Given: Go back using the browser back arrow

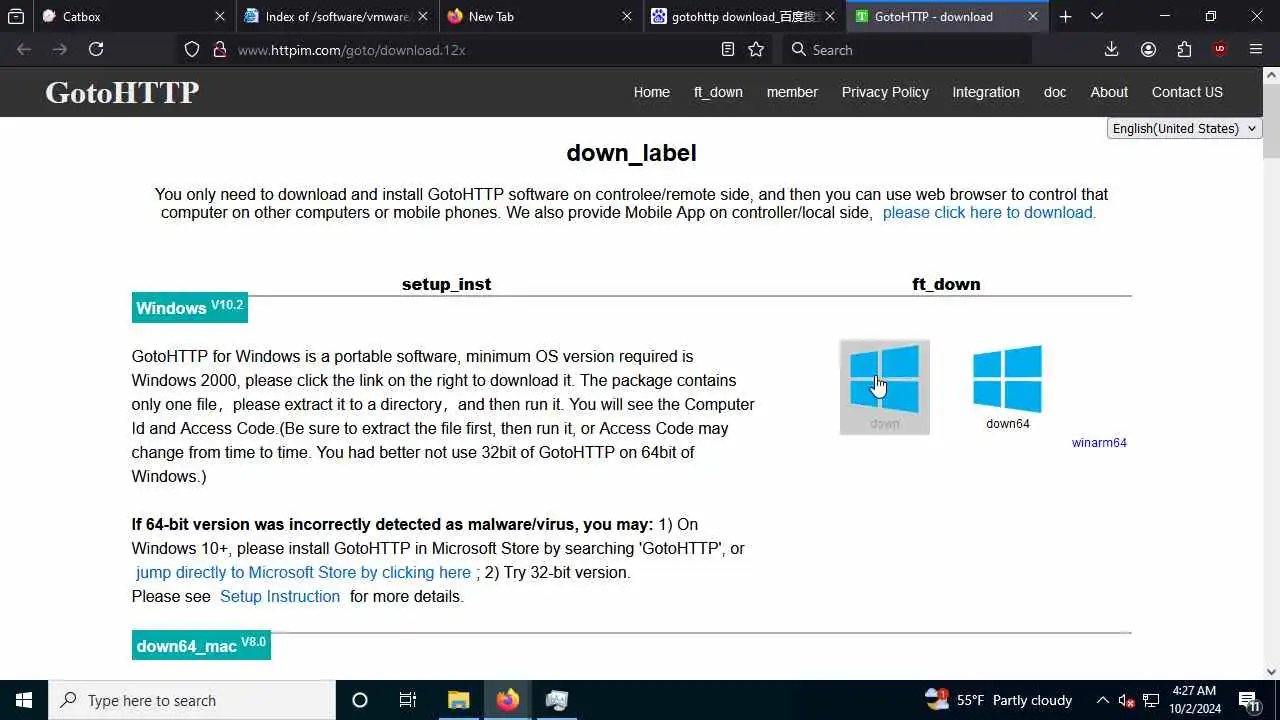Looking at the screenshot, I should 24,49.
